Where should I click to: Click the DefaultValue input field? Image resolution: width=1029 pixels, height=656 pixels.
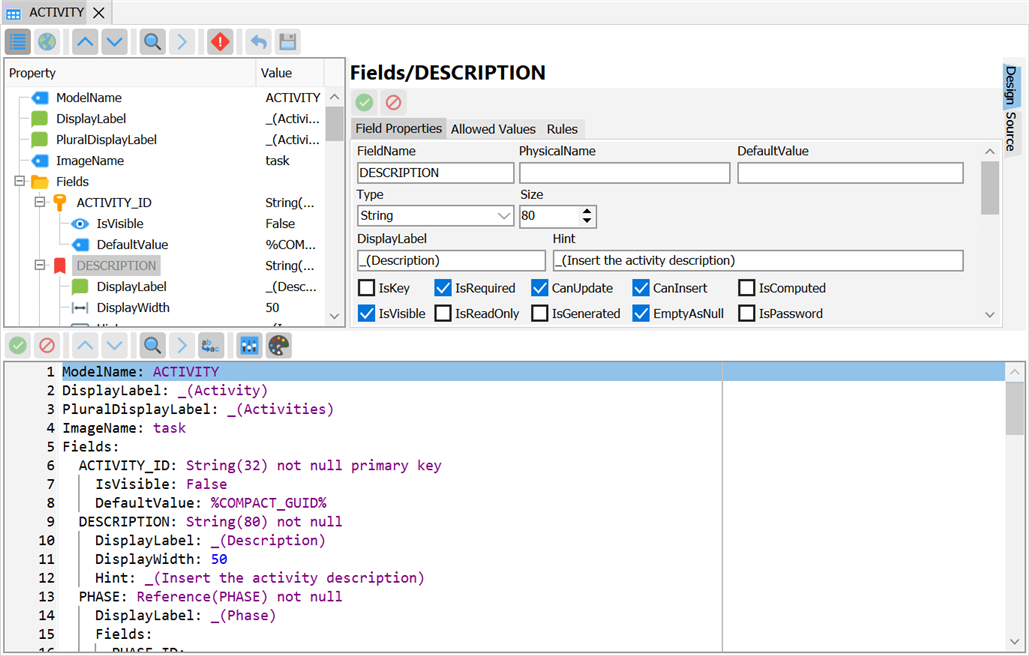850,173
